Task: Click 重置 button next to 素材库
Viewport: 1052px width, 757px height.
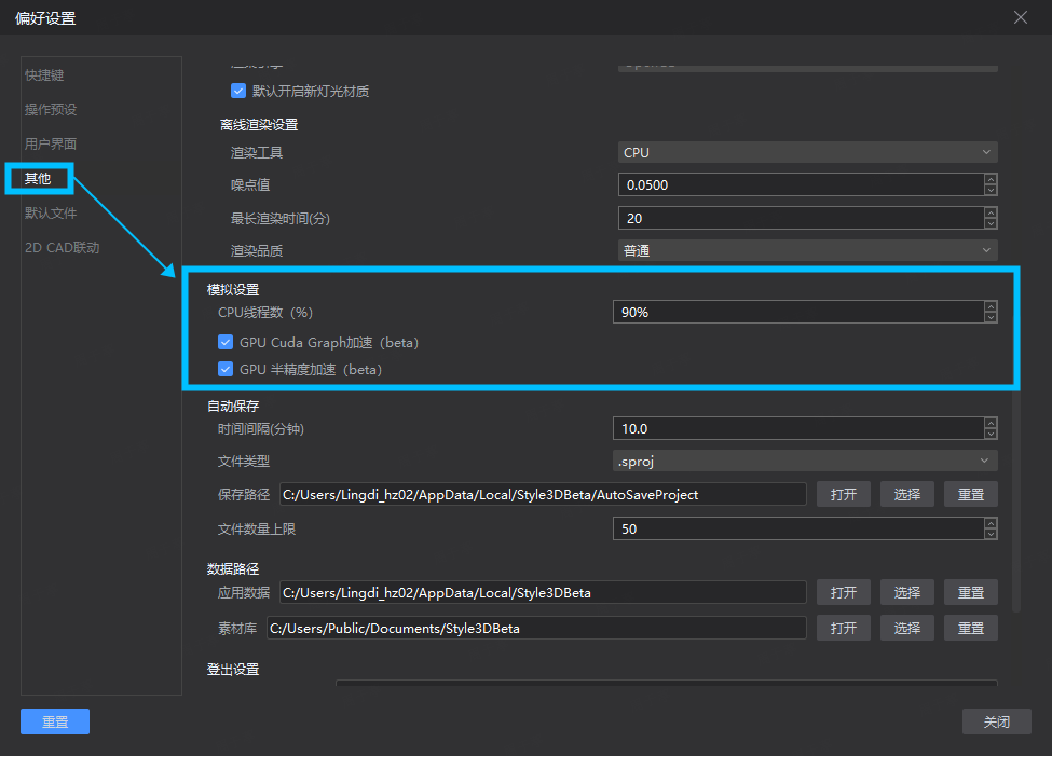Action: pyautogui.click(x=970, y=628)
